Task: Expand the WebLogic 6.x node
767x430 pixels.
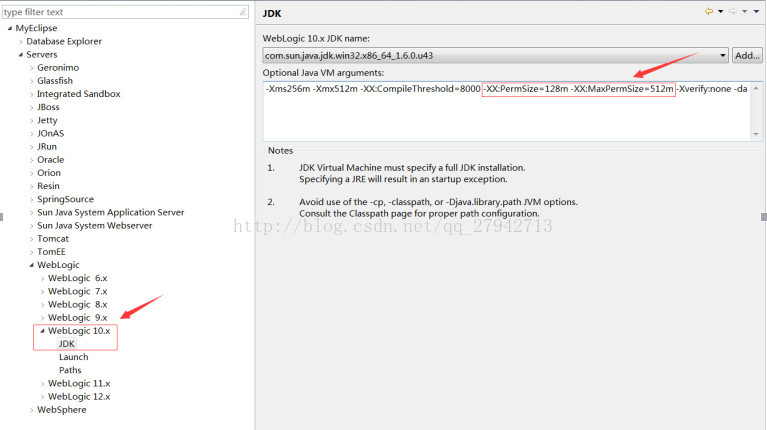Action: pos(42,279)
